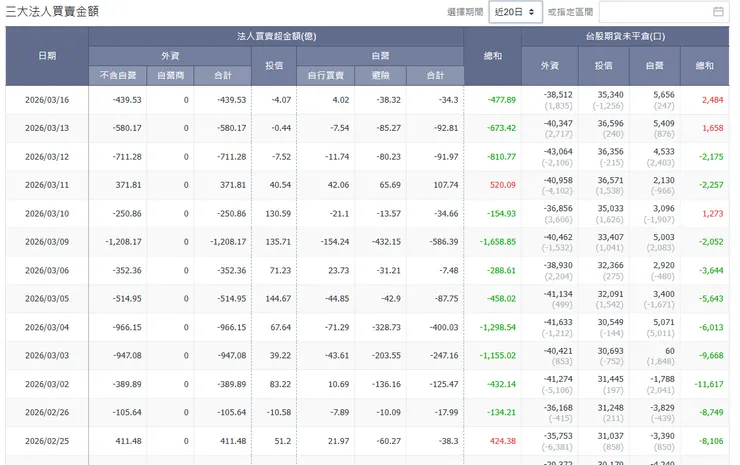740x465 pixels.
Task: Select the 2026/03/11 date cell
Action: point(47,185)
